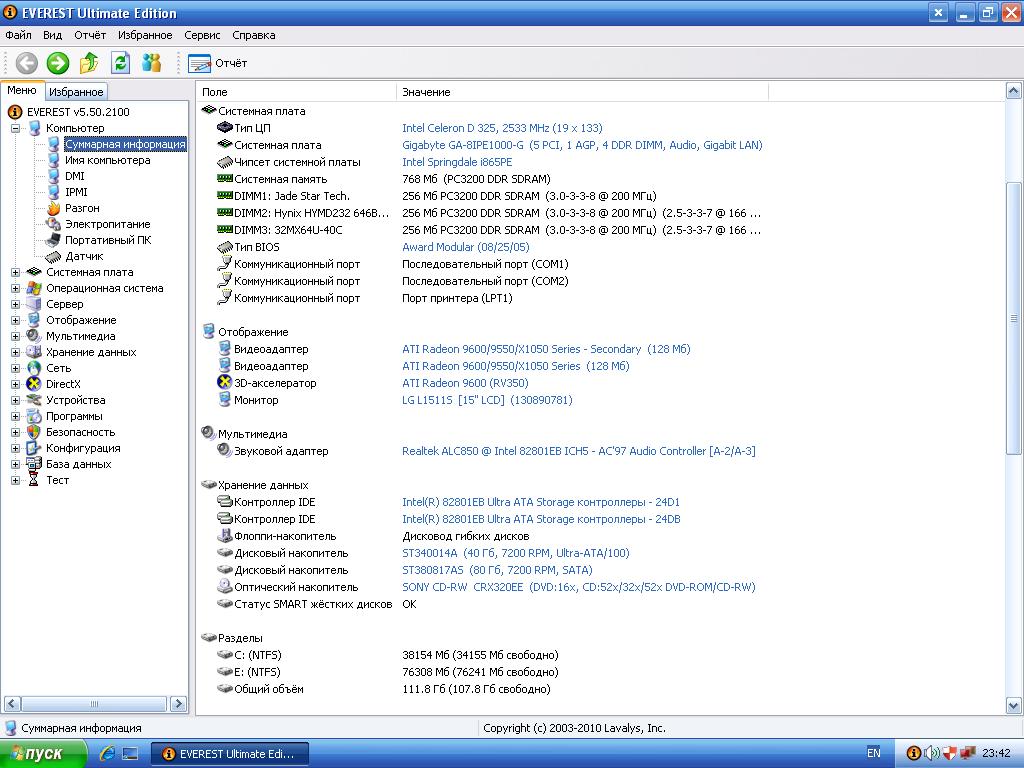Image resolution: width=1024 pixels, height=768 pixels.
Task: Click the grey Back arrow toolbar icon
Action: point(27,63)
